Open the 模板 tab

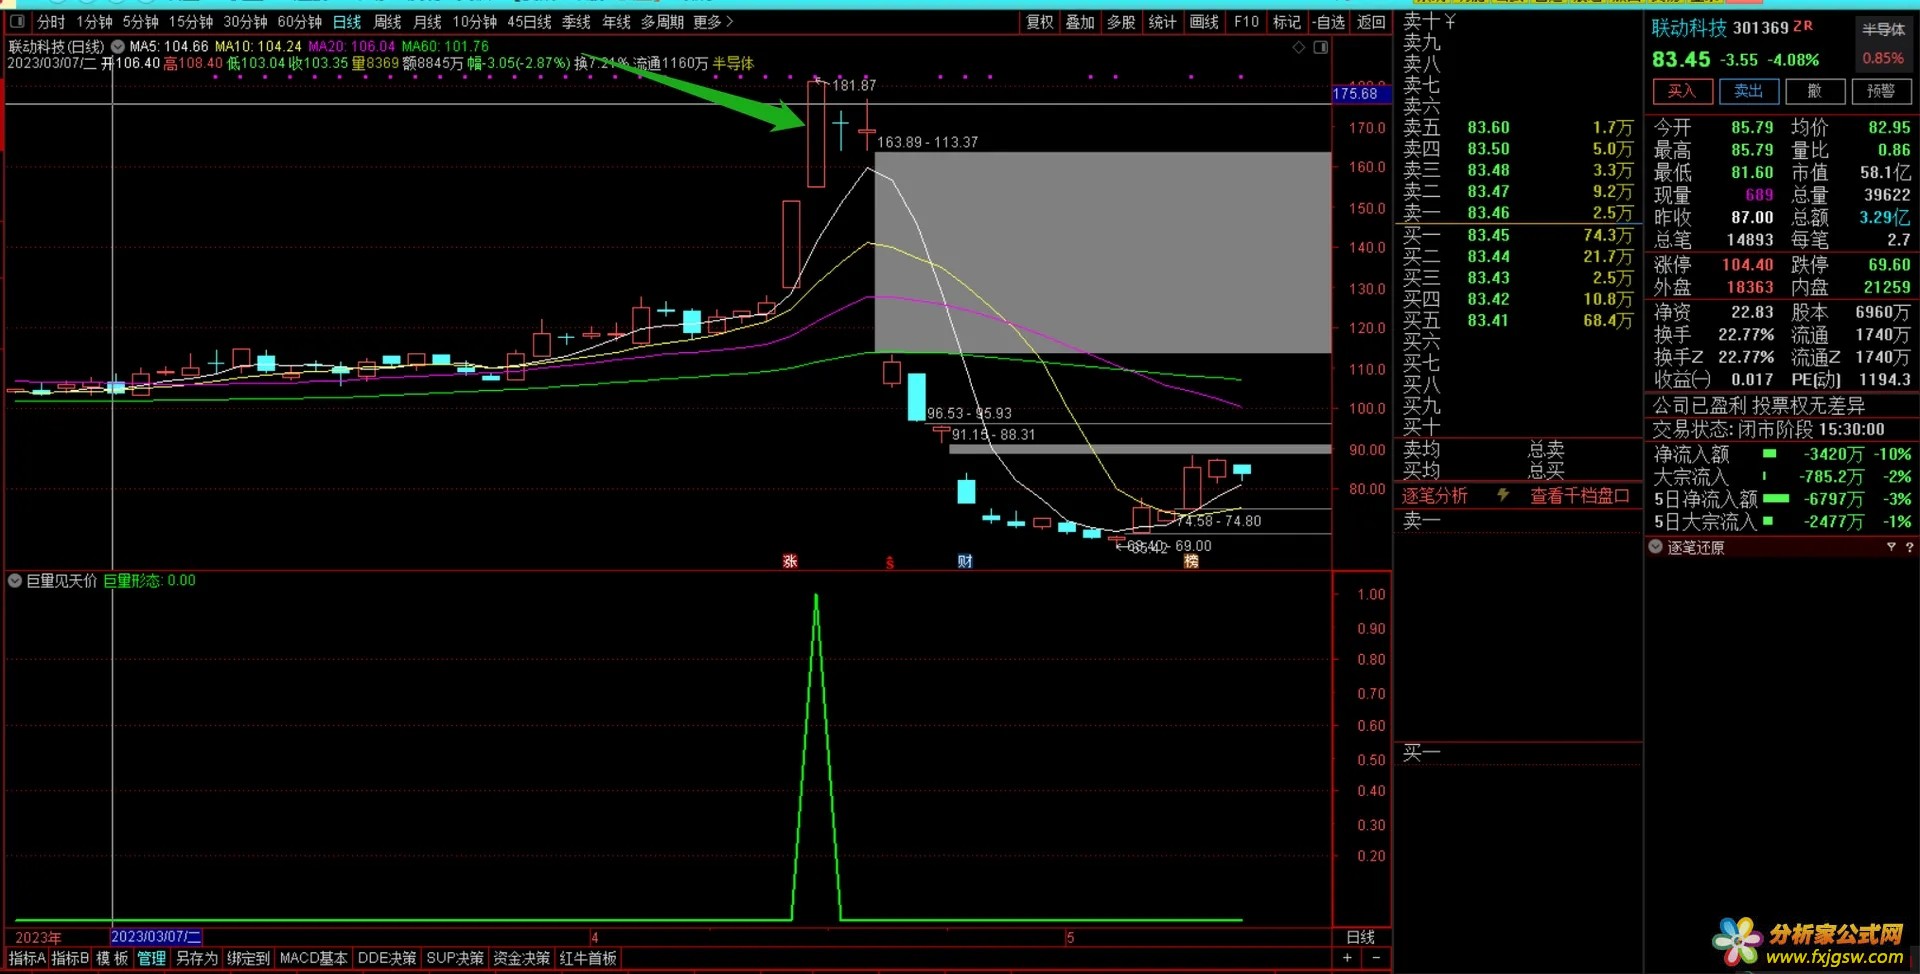click(112, 958)
